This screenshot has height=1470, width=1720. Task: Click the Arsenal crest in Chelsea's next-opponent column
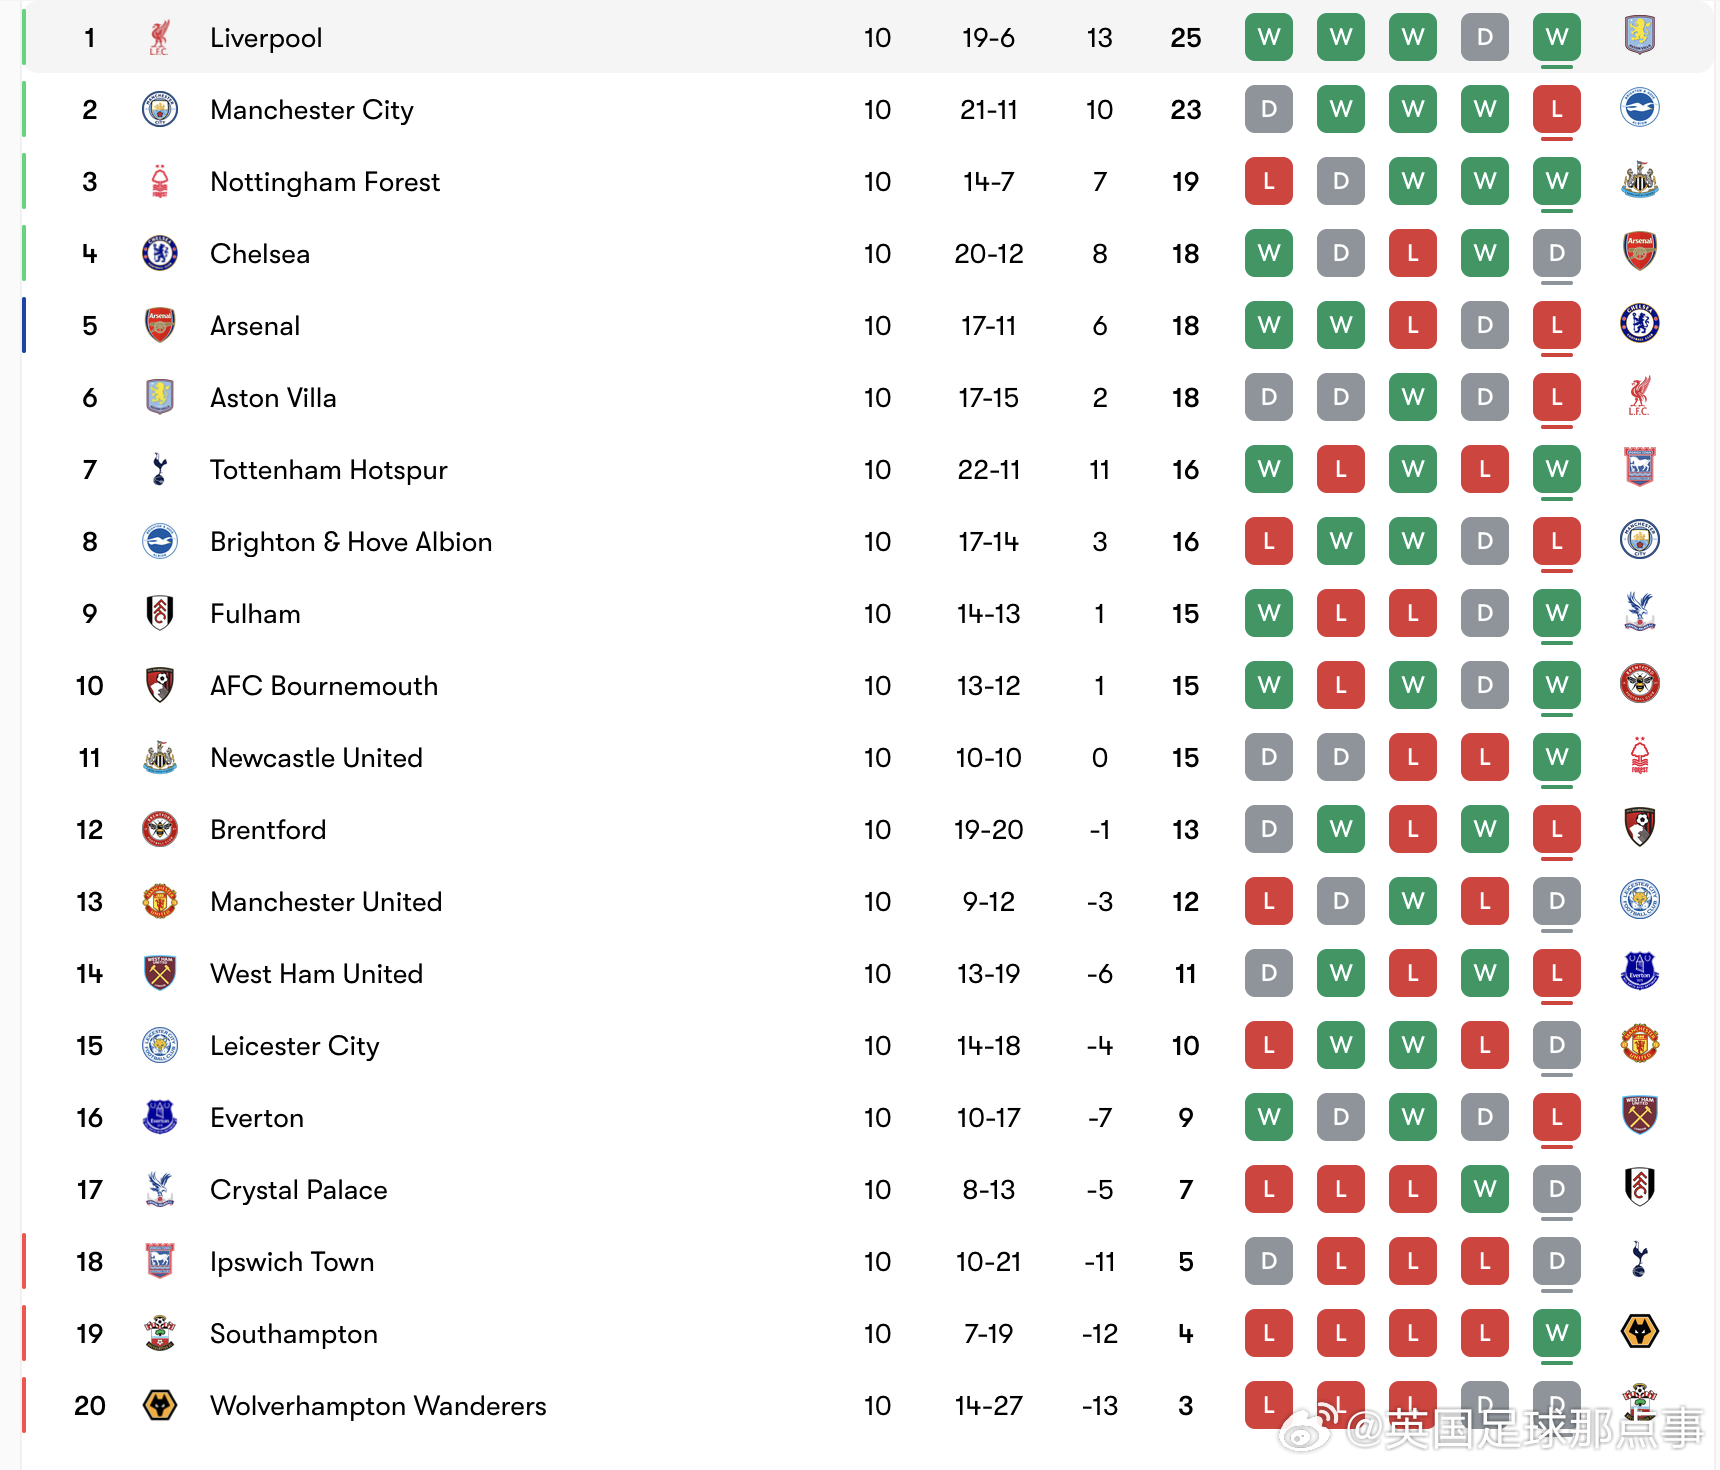point(1639,251)
